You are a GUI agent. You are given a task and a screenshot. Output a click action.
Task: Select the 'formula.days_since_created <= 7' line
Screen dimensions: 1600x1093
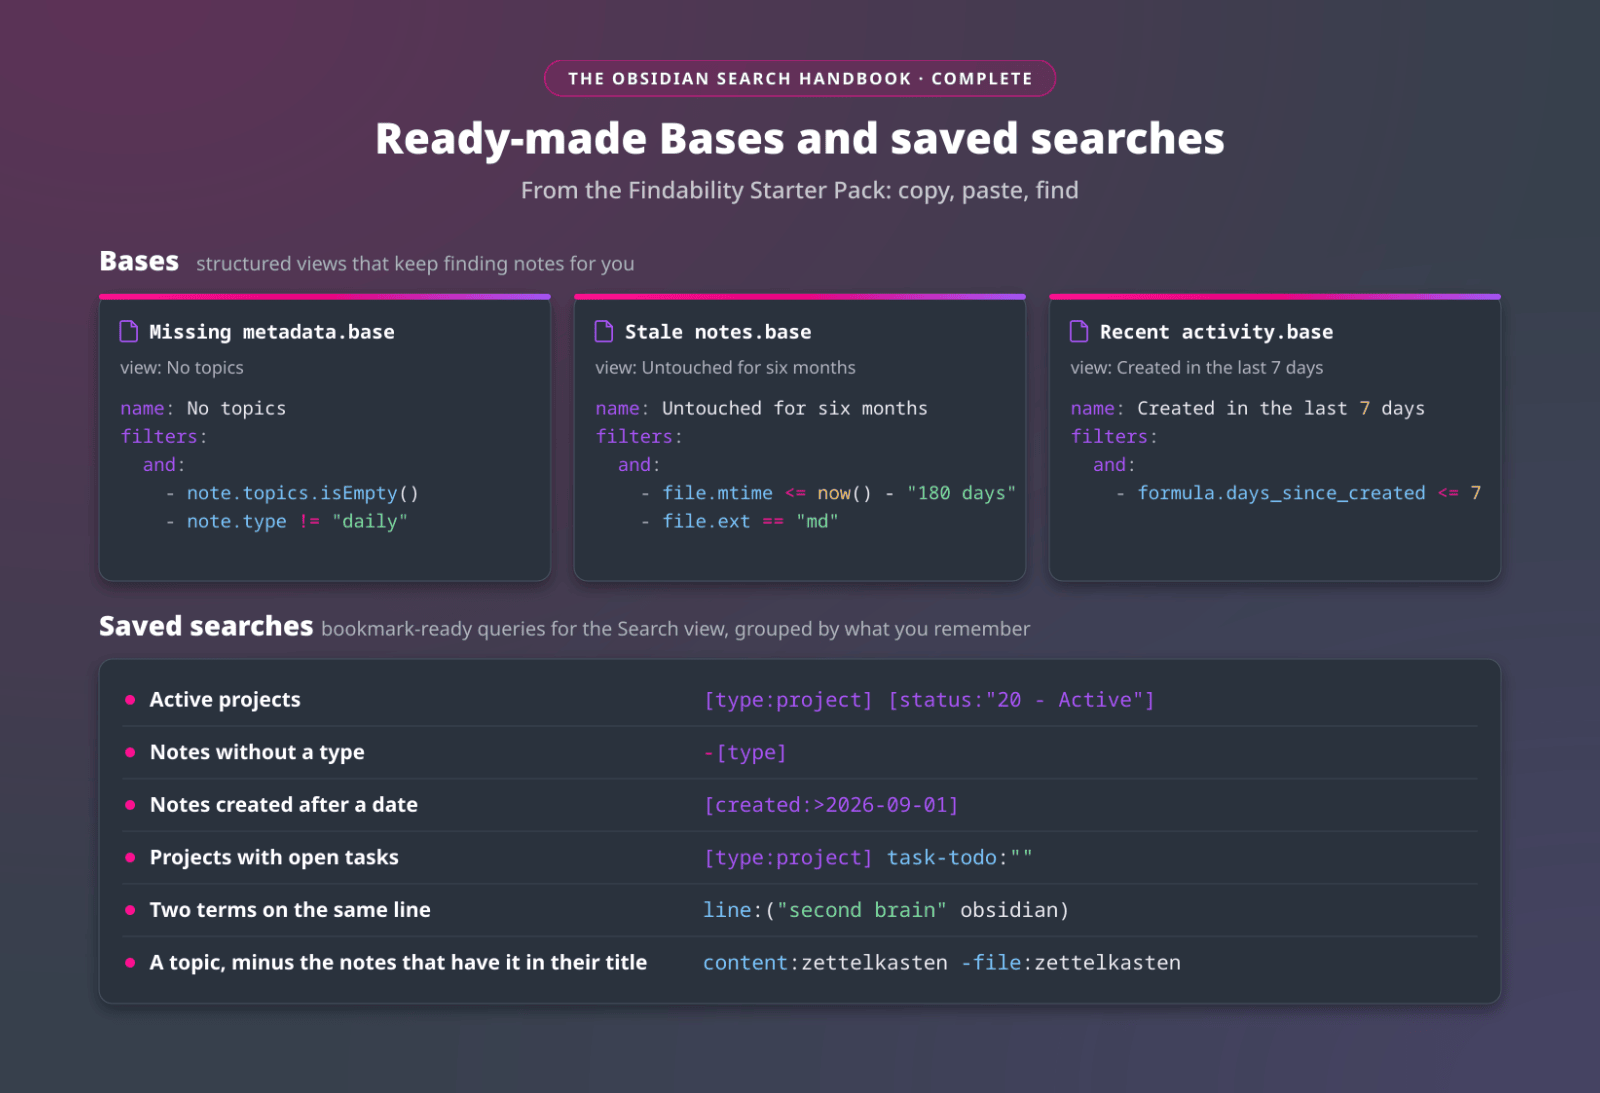(x=1299, y=493)
